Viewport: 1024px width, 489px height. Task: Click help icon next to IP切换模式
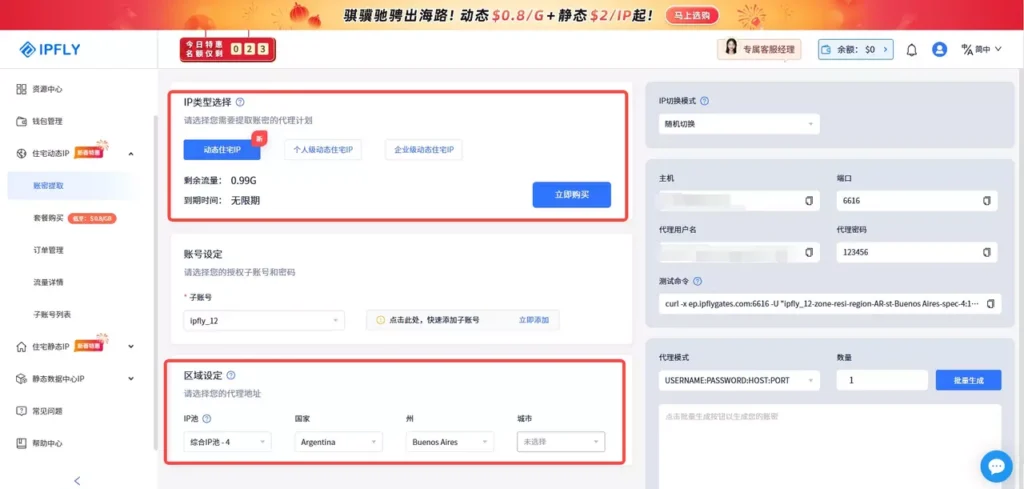(705, 101)
